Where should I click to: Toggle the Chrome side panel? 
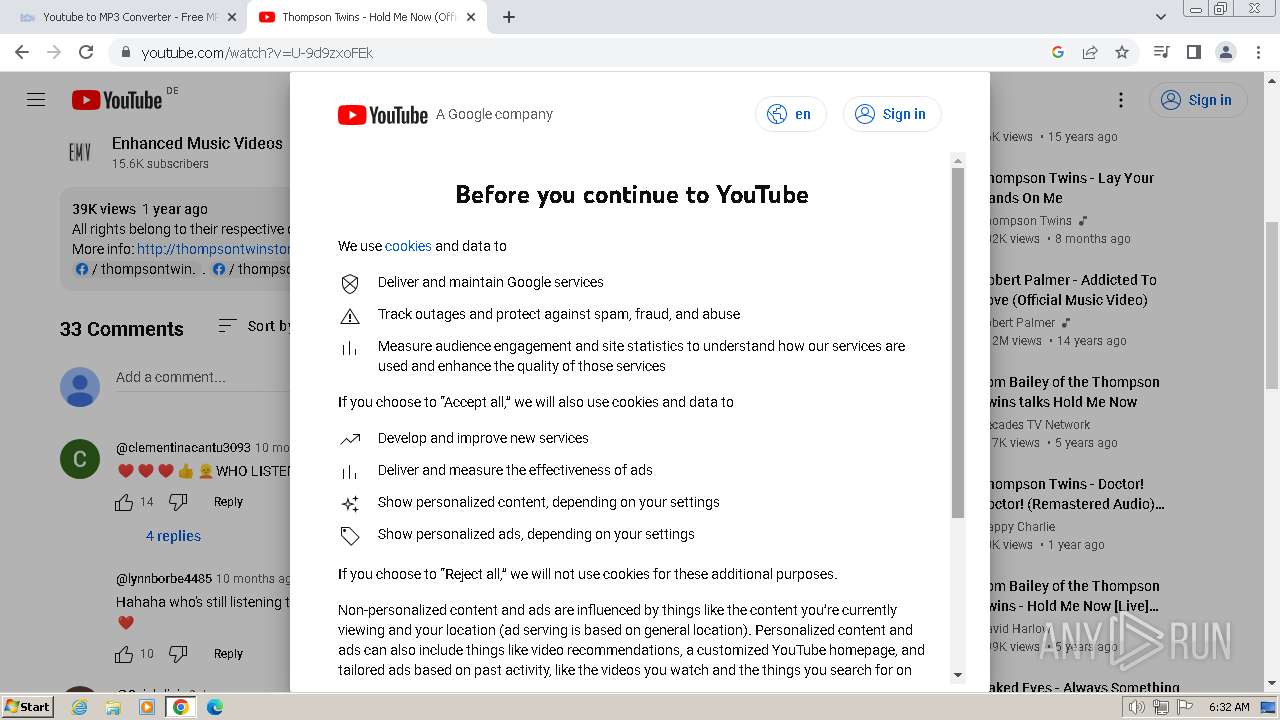[x=1193, y=52]
